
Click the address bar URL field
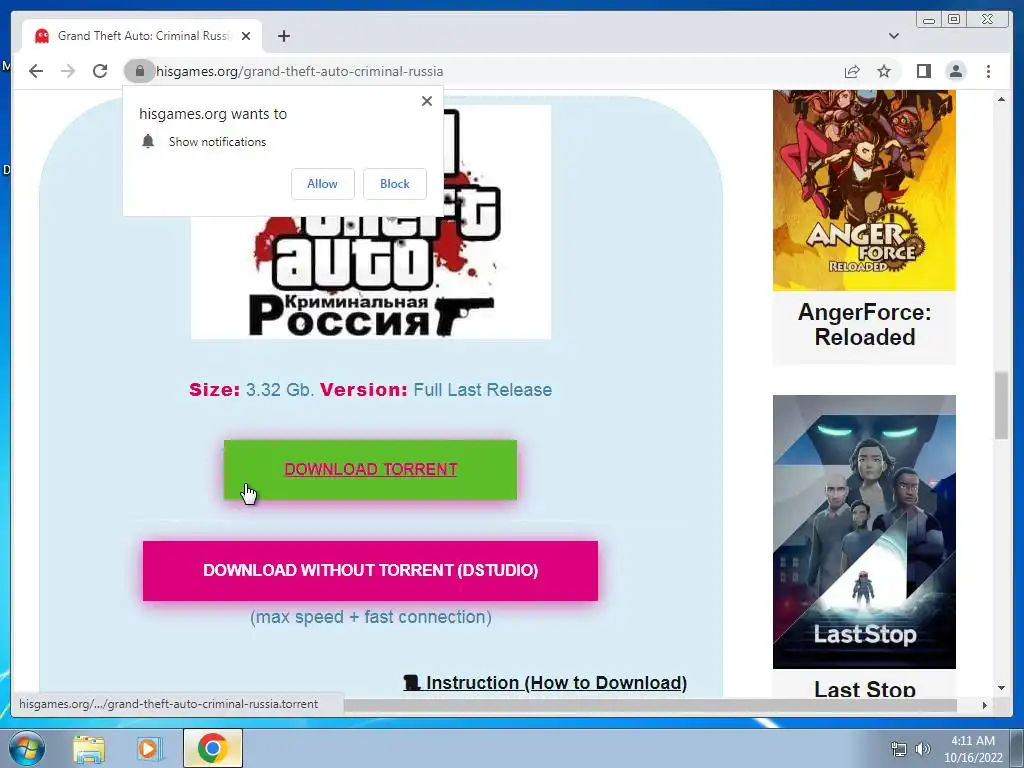[x=496, y=71]
